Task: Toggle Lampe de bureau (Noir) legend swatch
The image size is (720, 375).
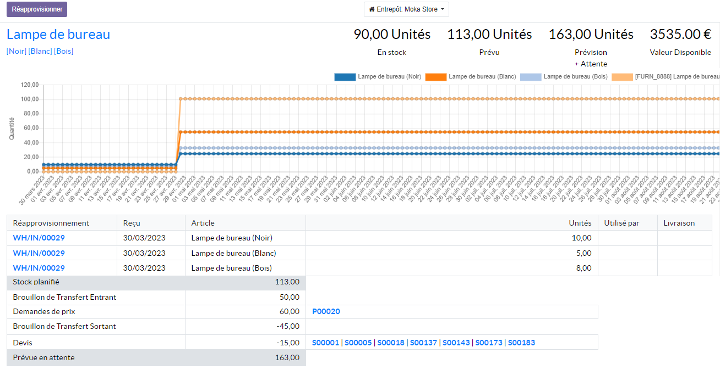Action: 345,77
